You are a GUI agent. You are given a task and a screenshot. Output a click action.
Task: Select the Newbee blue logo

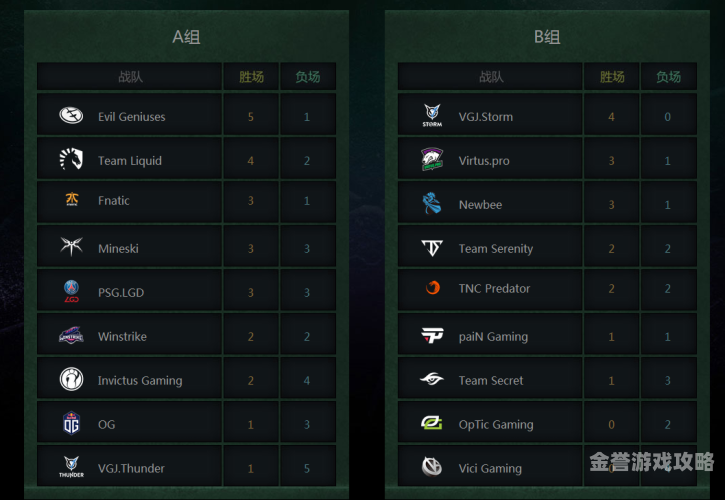tap(432, 204)
